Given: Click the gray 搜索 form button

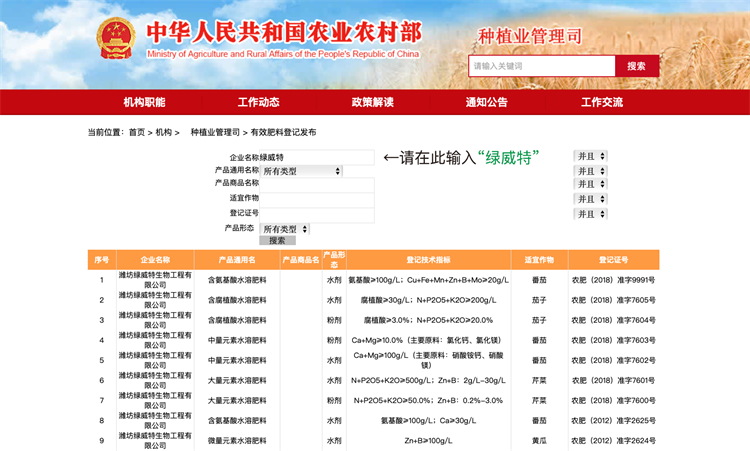Looking at the screenshot, I should pos(277,241).
